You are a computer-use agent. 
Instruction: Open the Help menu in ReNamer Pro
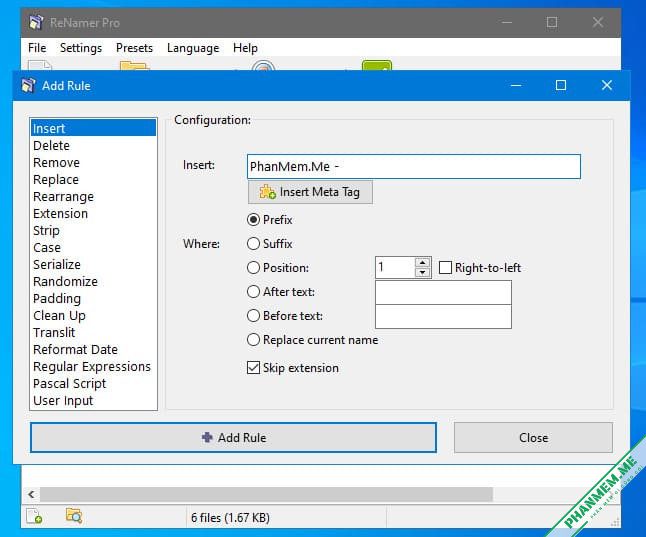click(x=245, y=48)
